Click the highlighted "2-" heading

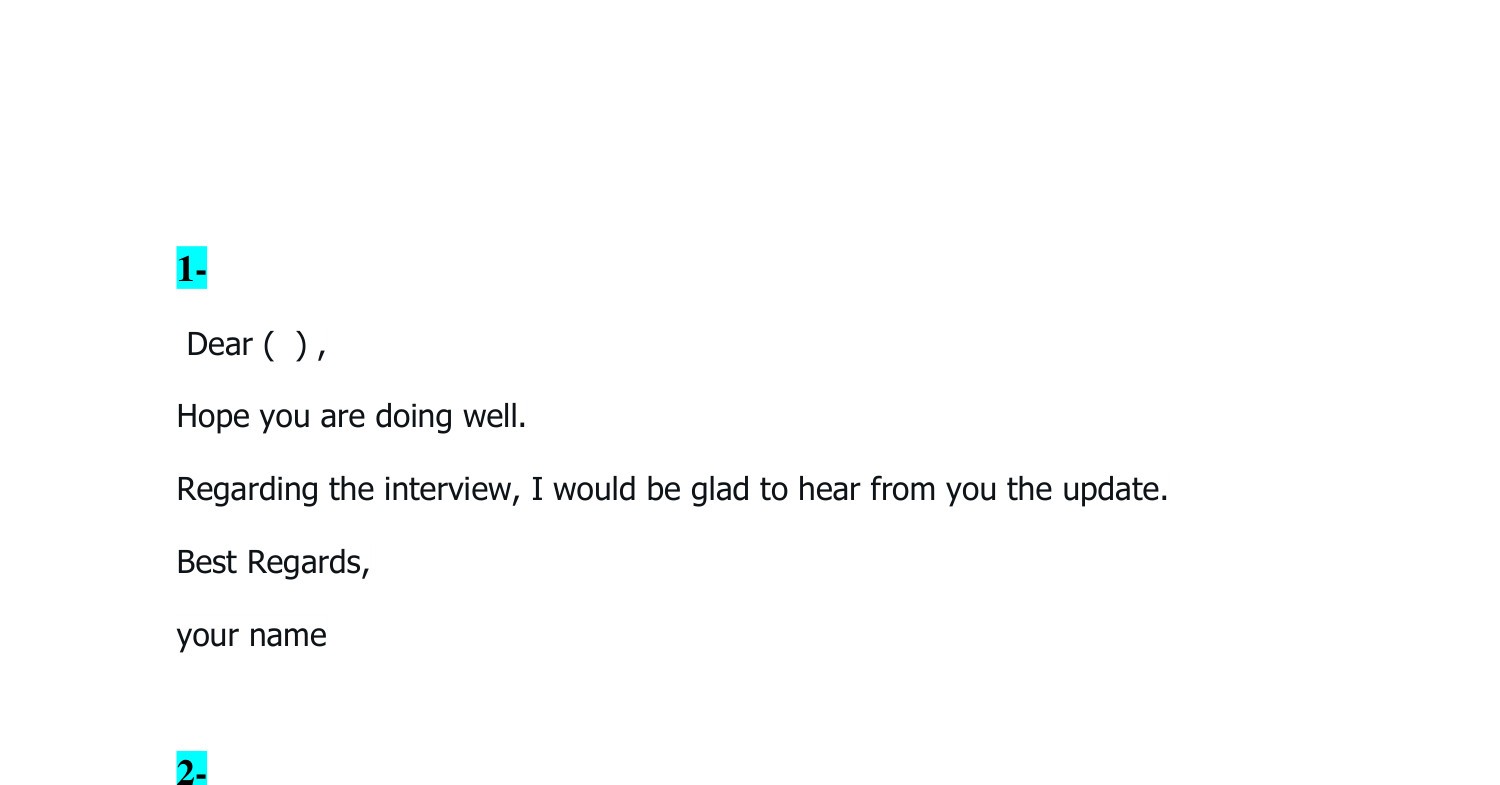click(191, 772)
